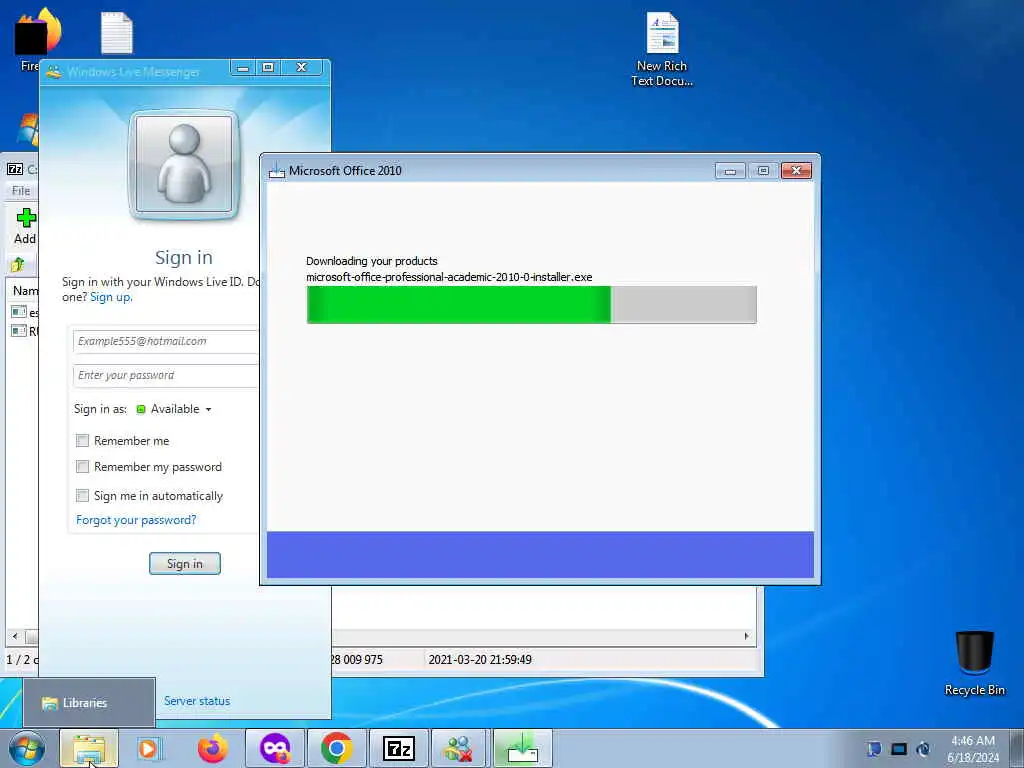Viewport: 1024px width, 768px height.
Task: Click 'Downloading your products' text
Action: pos(372,261)
